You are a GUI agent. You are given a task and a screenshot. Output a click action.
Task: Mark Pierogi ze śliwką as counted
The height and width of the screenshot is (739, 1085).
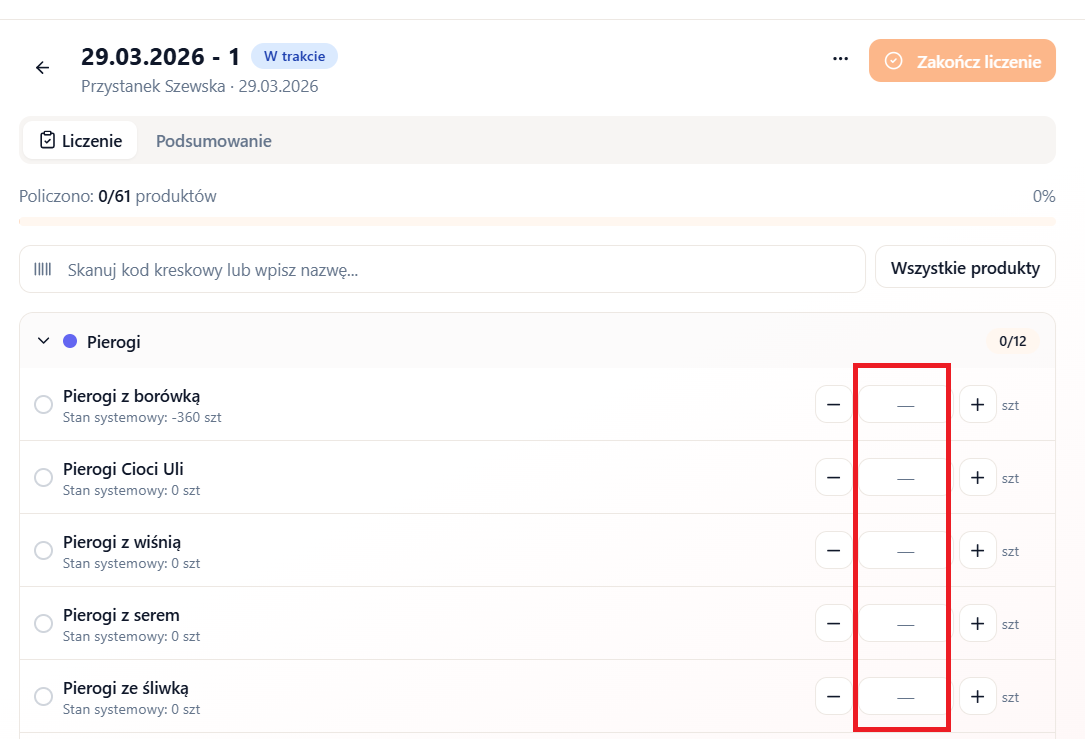[44, 697]
